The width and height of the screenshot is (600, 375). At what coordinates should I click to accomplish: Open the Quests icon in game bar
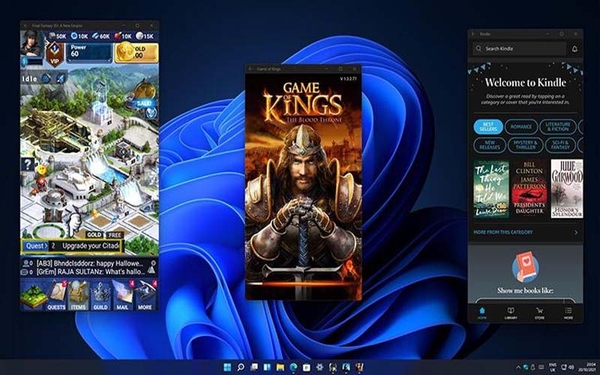point(56,295)
